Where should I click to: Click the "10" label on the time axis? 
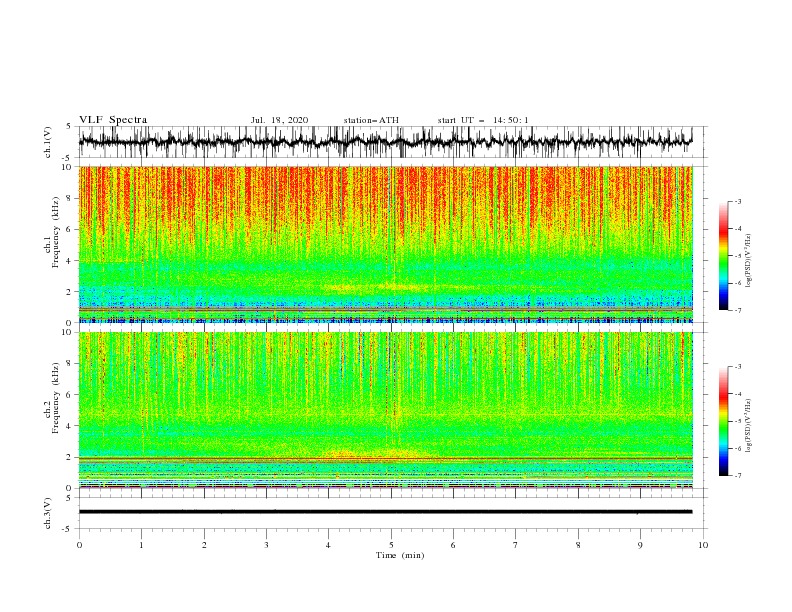tap(703, 545)
